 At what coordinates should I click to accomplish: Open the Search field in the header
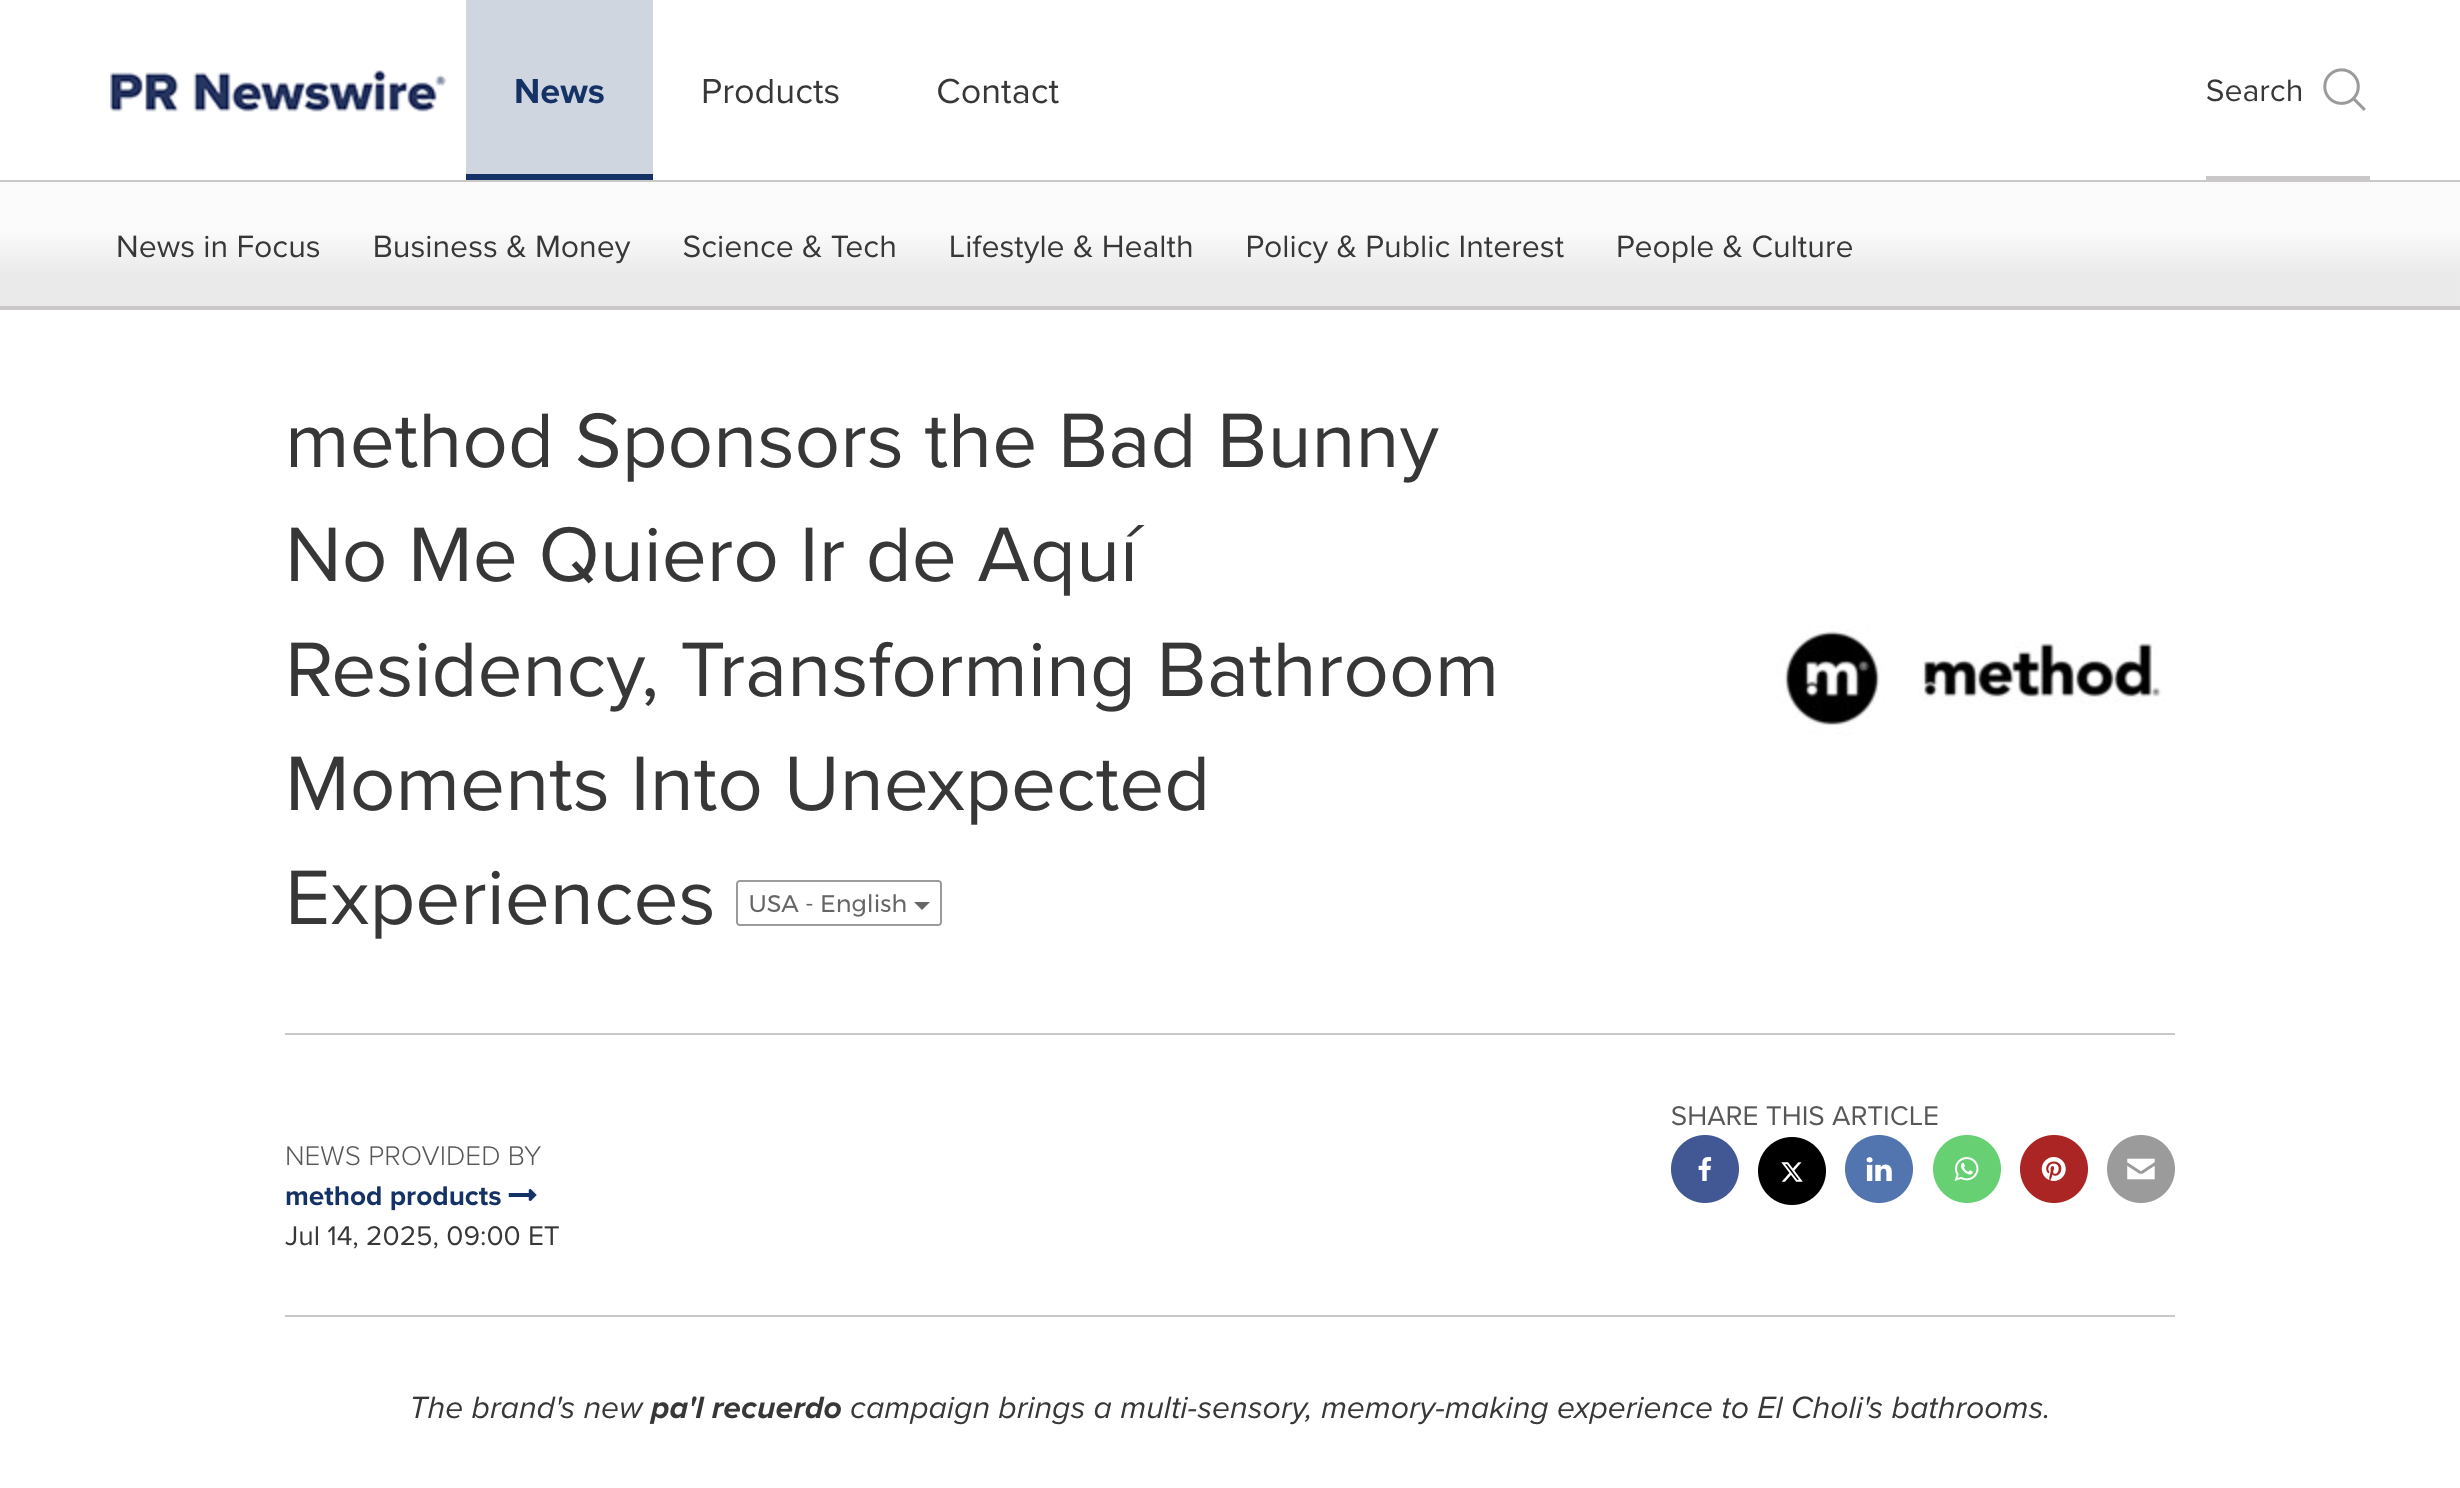2255,91
